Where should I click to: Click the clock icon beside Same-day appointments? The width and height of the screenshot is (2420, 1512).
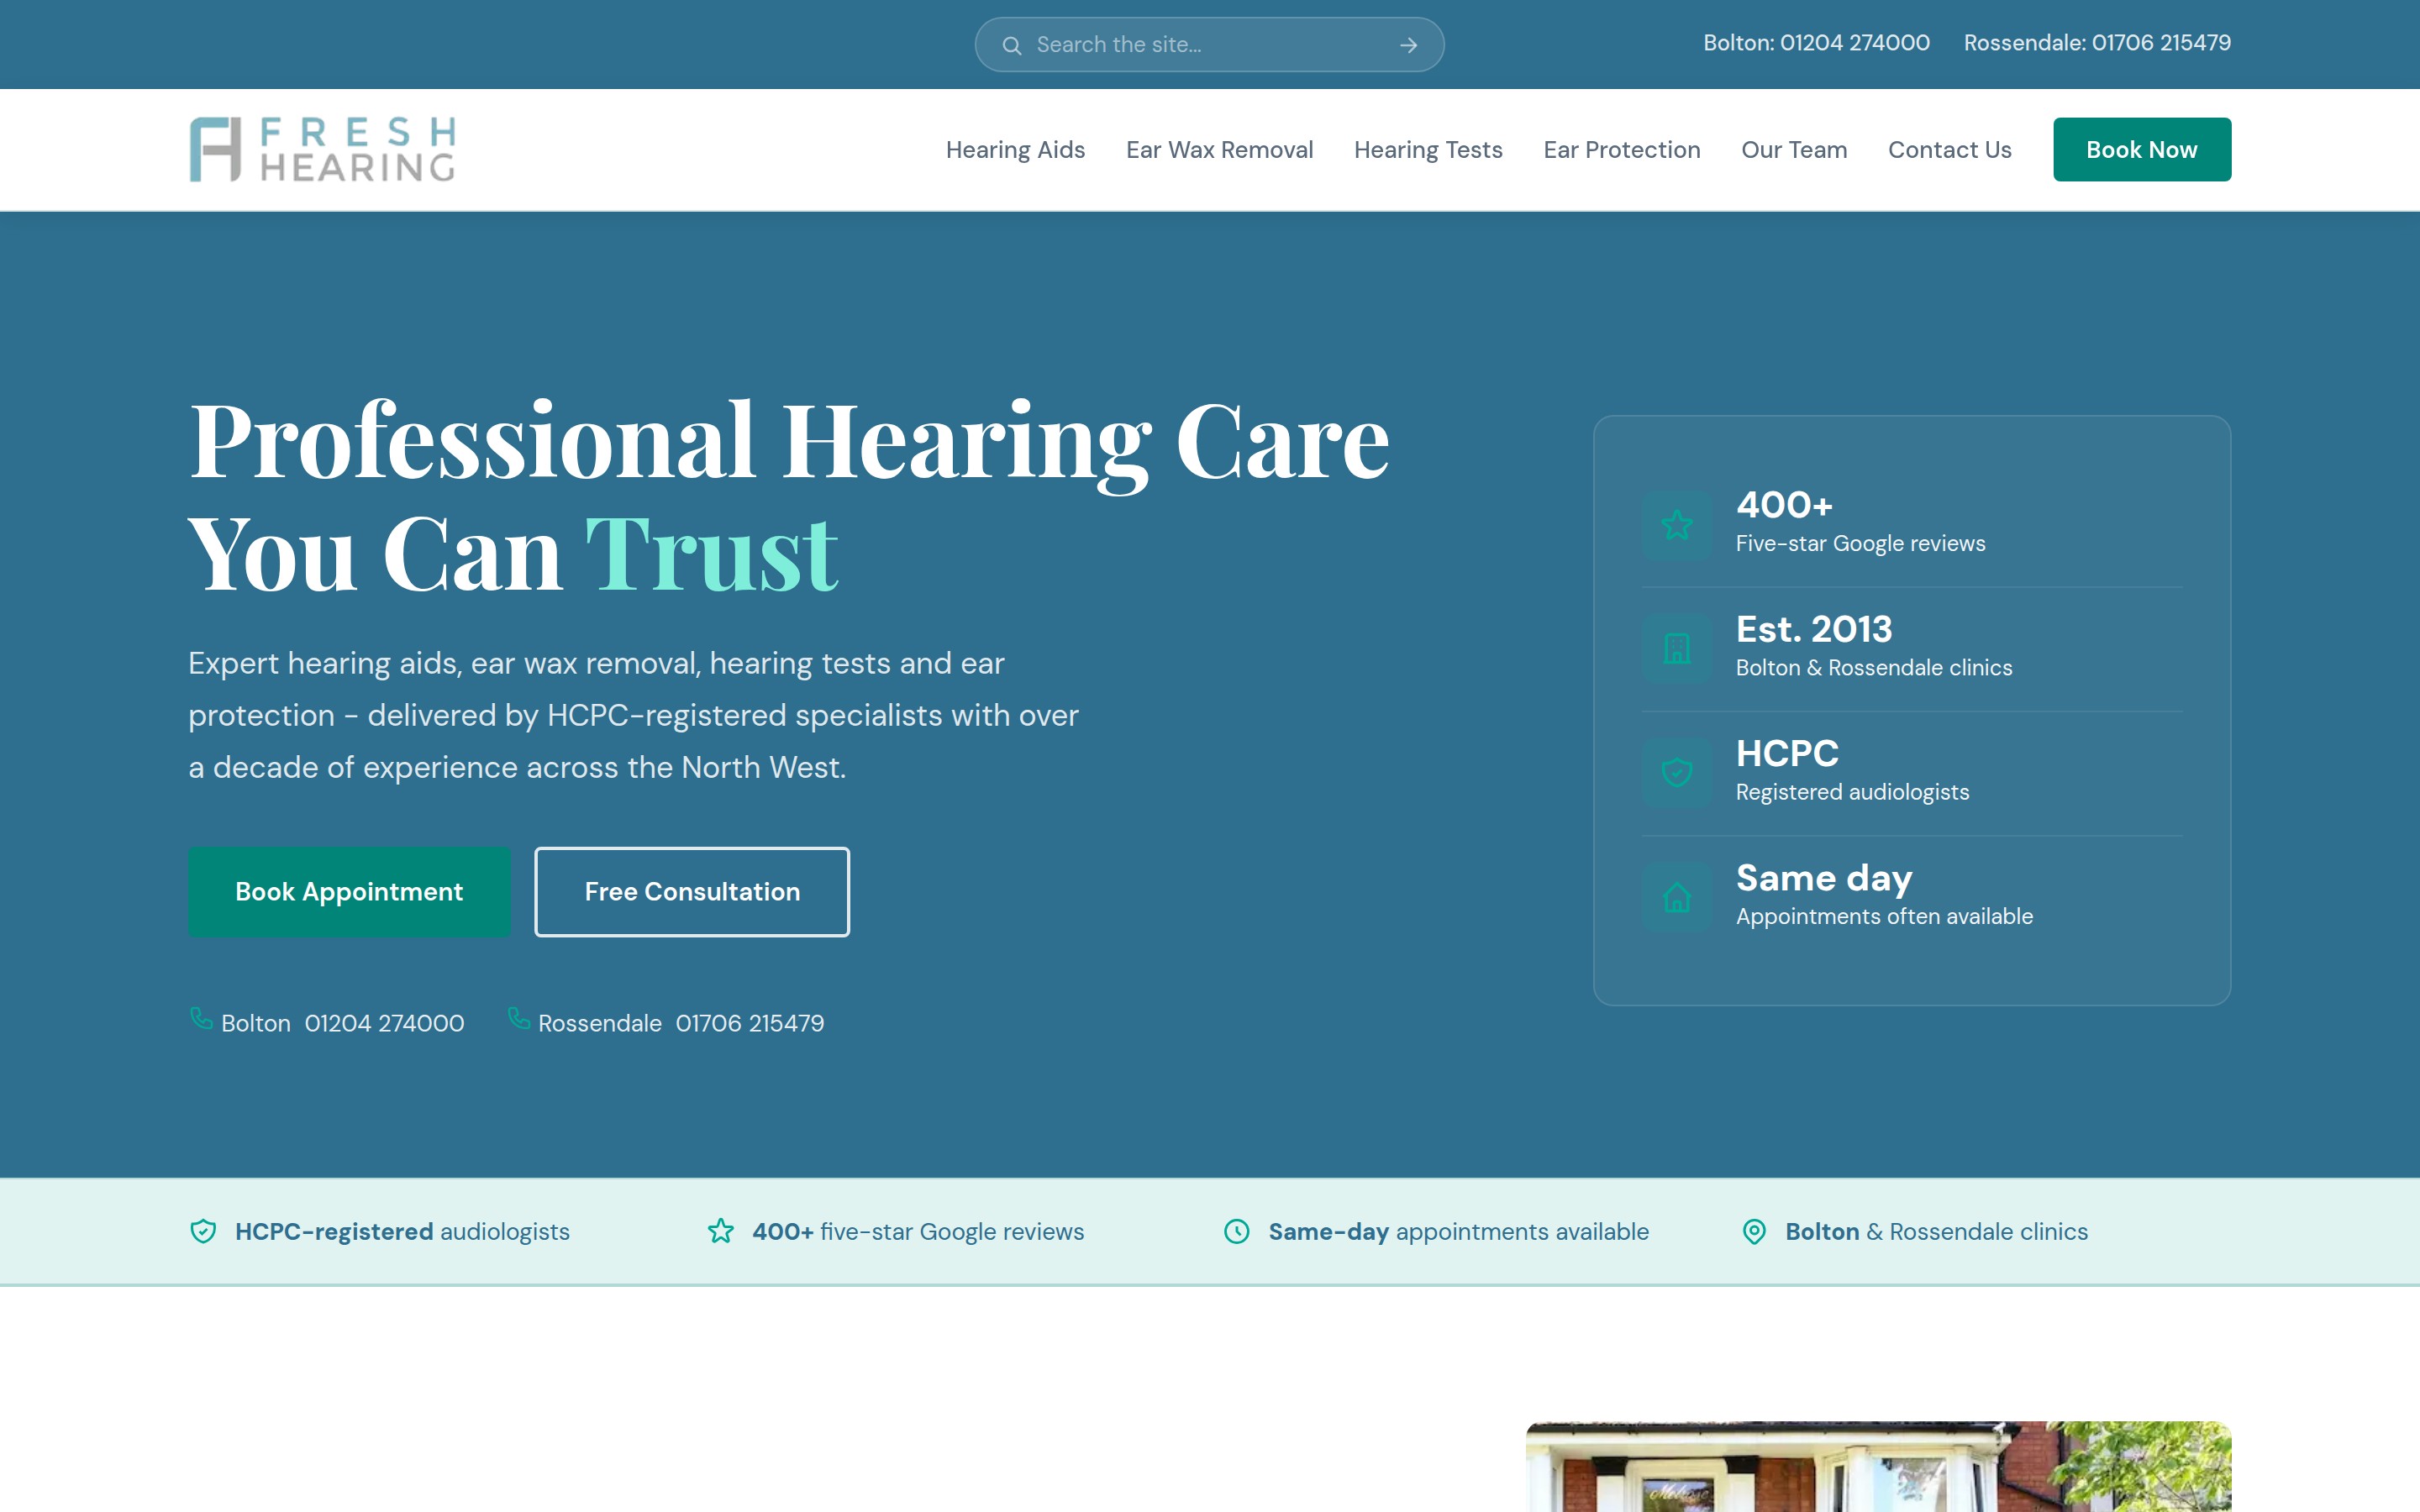click(1237, 1231)
